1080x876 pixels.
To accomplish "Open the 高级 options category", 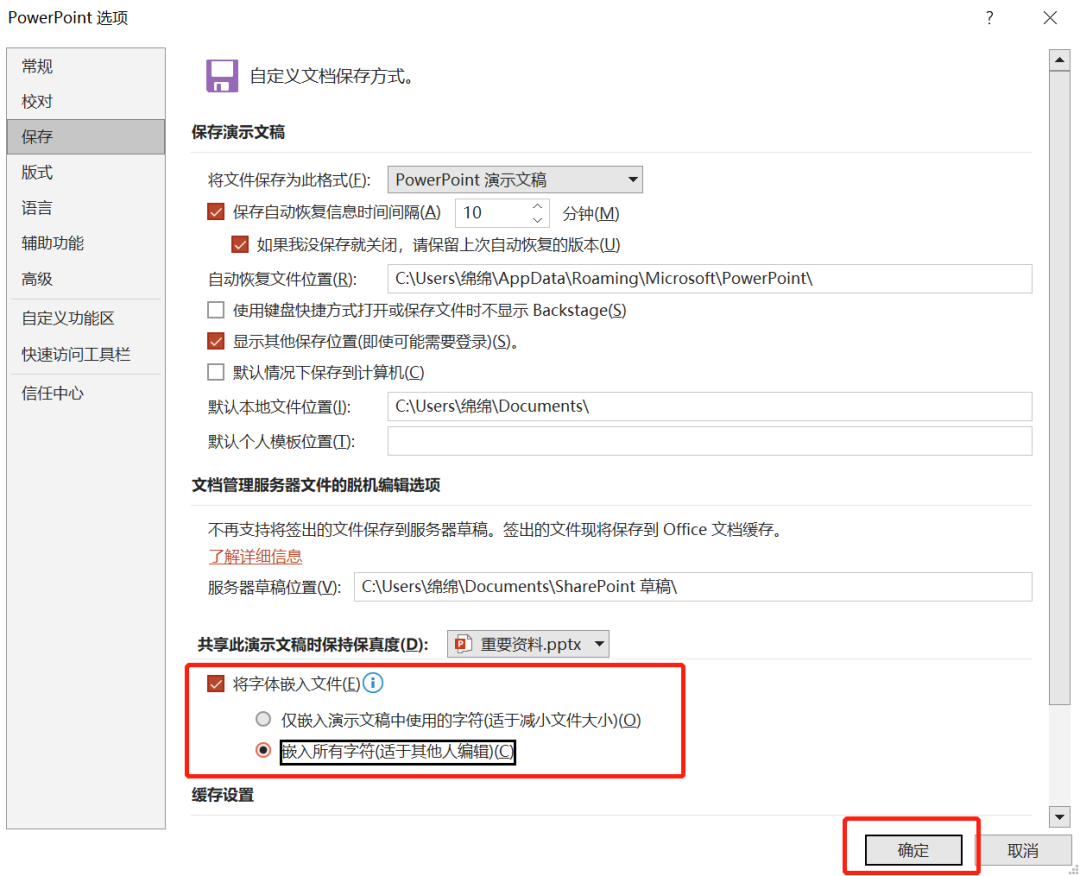I will [x=86, y=279].
